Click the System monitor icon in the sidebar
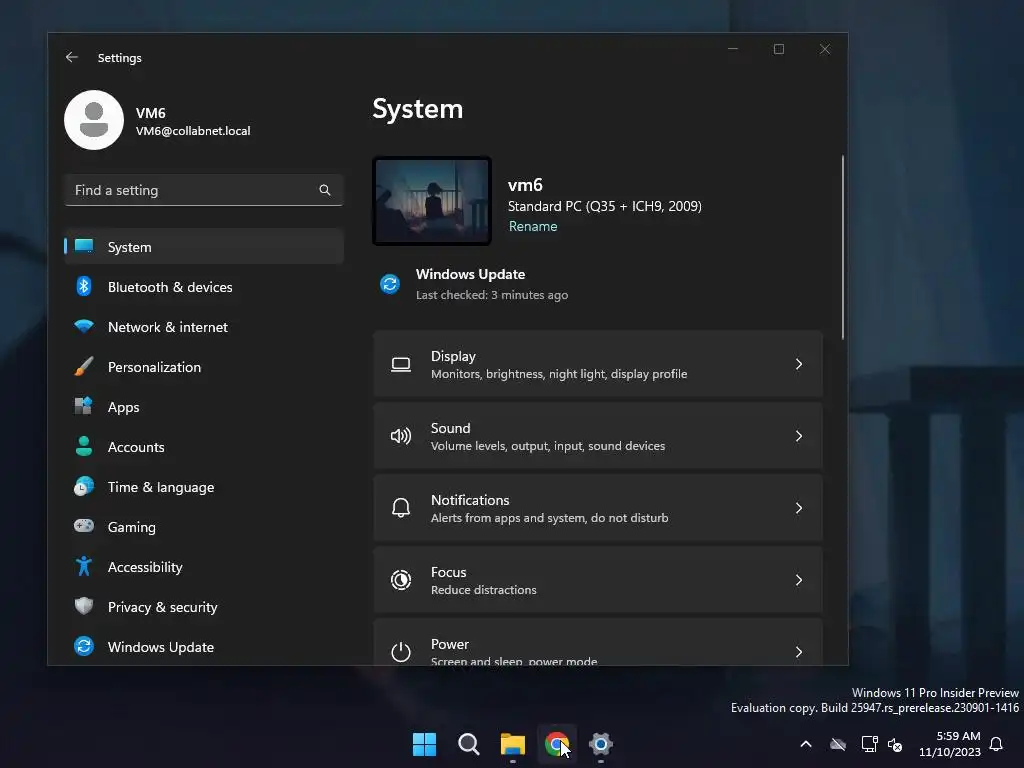Image resolution: width=1024 pixels, height=768 pixels. pos(84,246)
